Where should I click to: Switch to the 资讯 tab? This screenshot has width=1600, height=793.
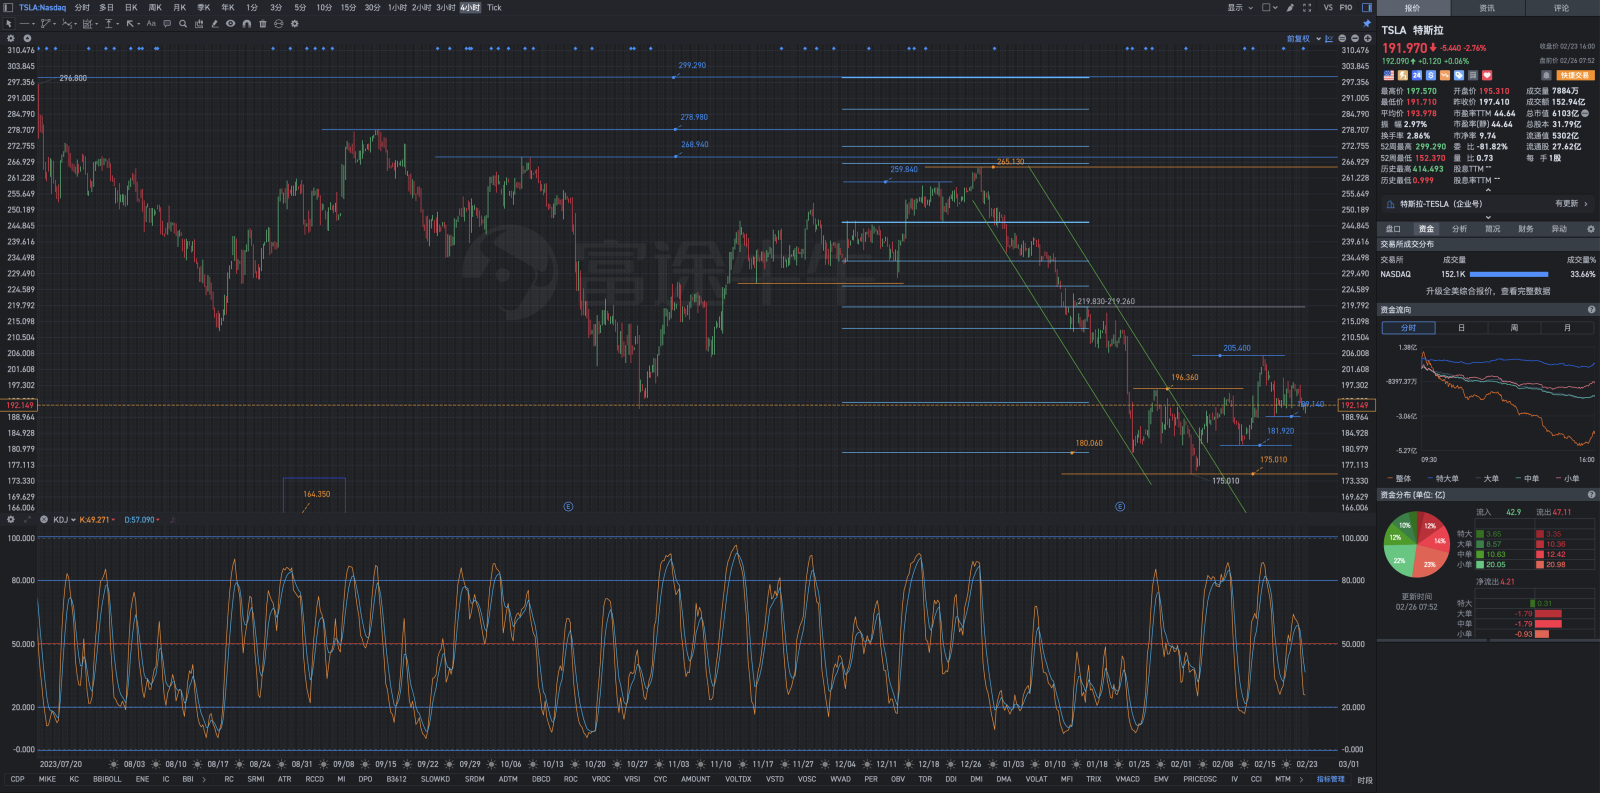[1487, 8]
